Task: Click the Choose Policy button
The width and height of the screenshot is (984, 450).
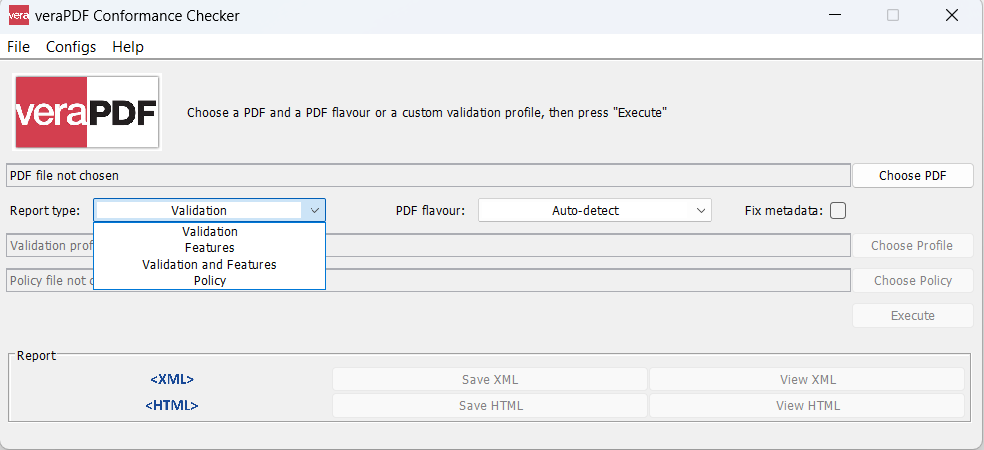Action: pyautogui.click(x=912, y=281)
